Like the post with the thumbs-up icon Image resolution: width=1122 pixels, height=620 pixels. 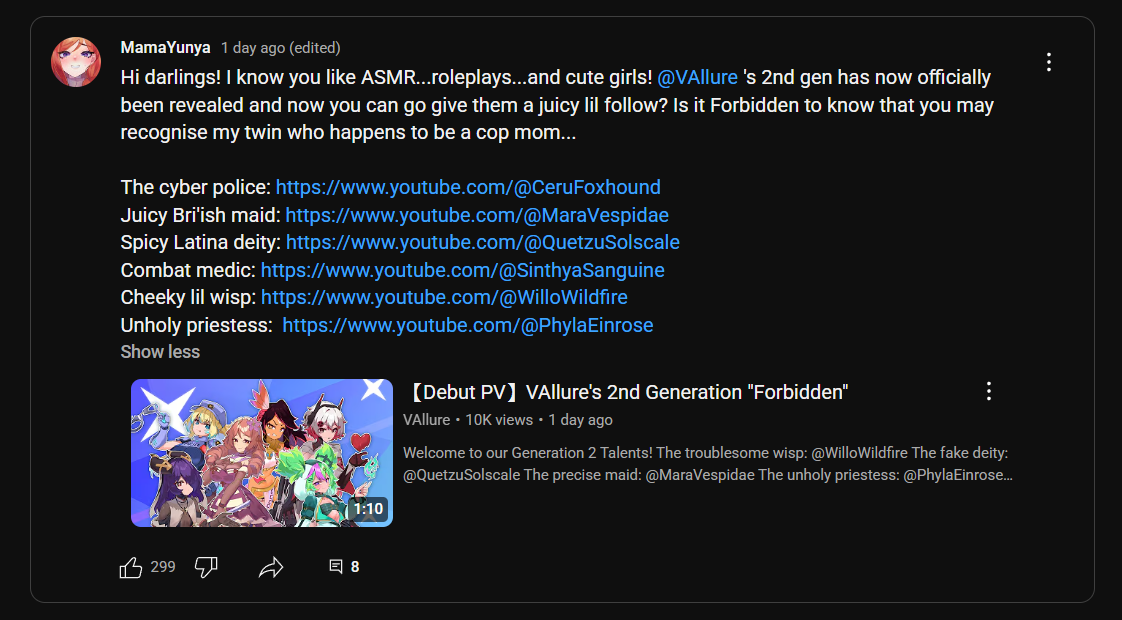[130, 568]
